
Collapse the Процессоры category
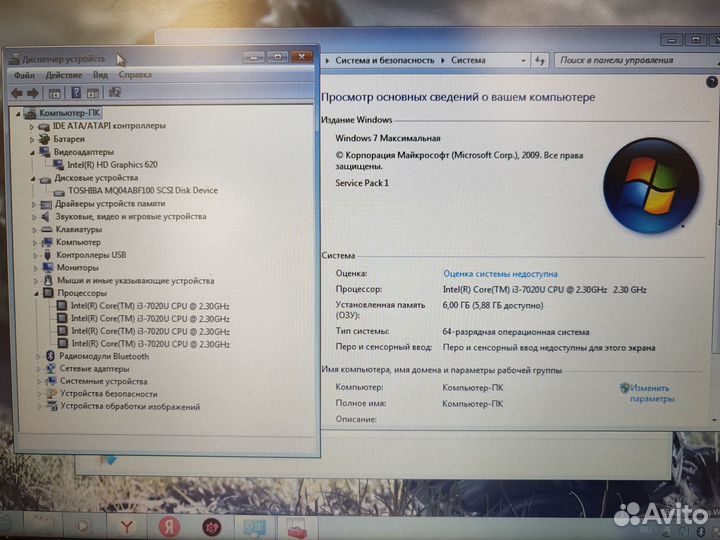coord(36,293)
